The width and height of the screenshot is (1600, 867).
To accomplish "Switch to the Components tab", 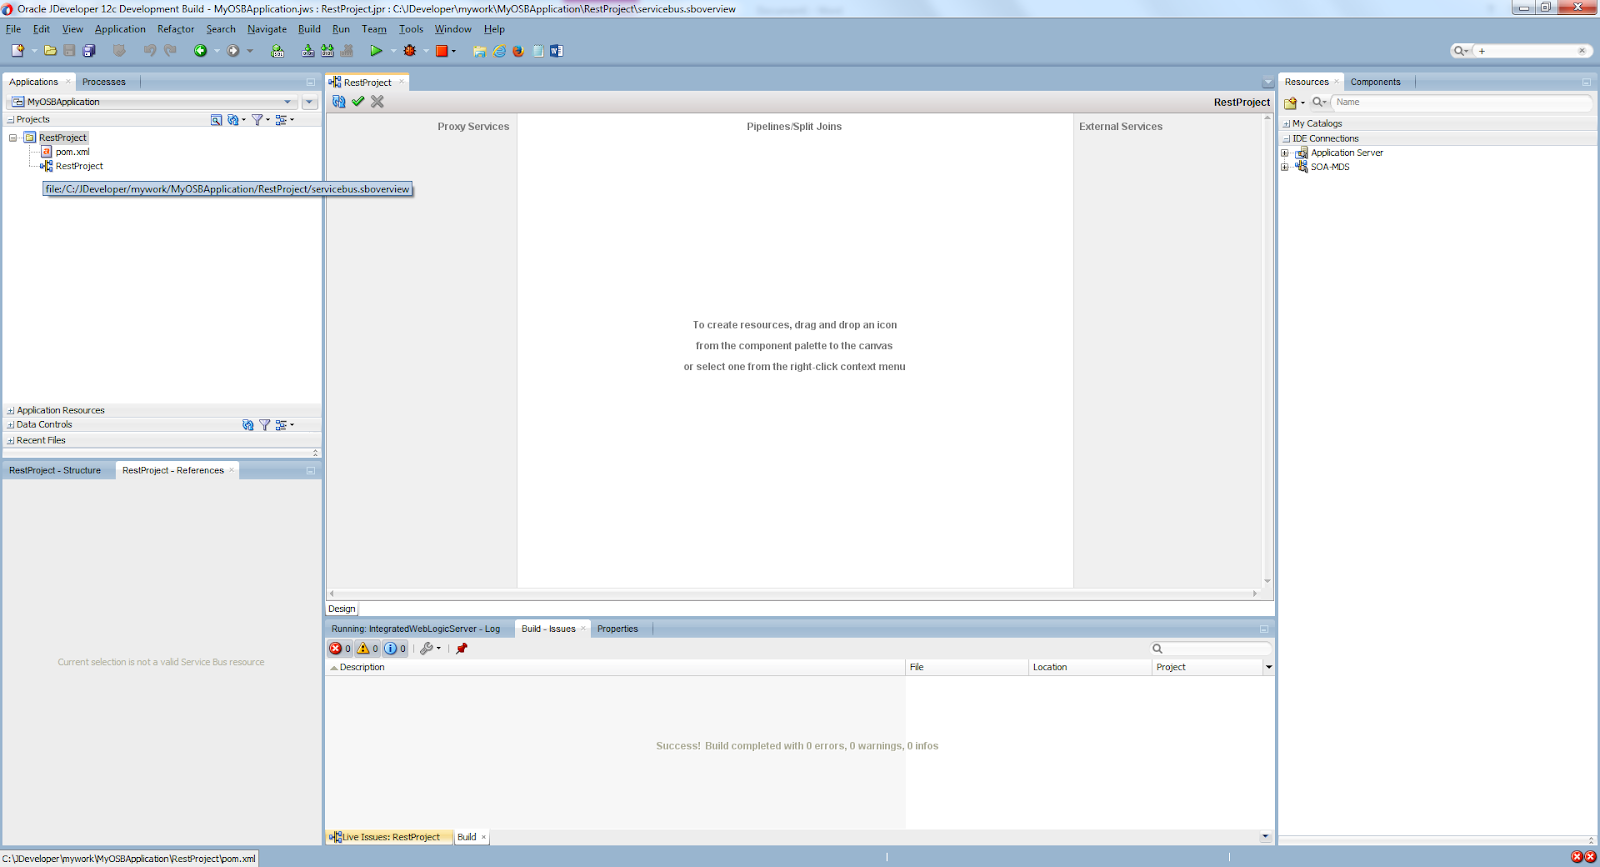I will (x=1375, y=82).
